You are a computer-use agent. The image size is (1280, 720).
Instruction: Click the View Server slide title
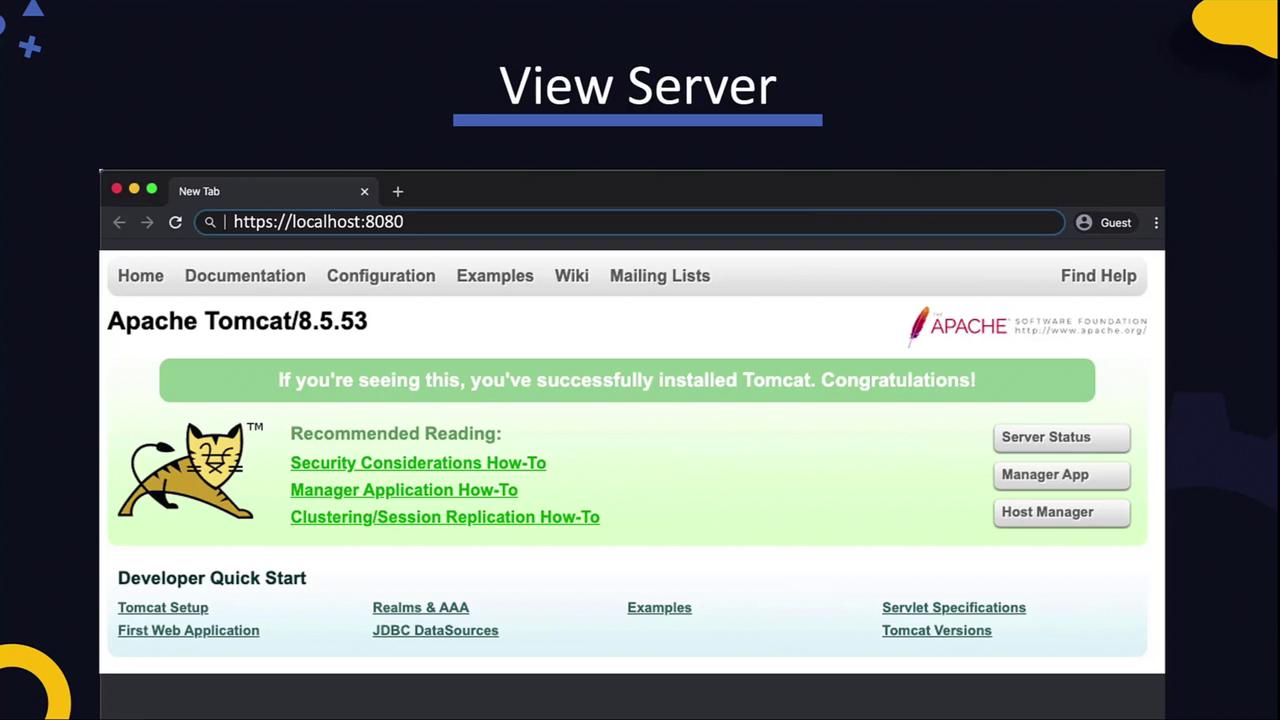coord(638,87)
